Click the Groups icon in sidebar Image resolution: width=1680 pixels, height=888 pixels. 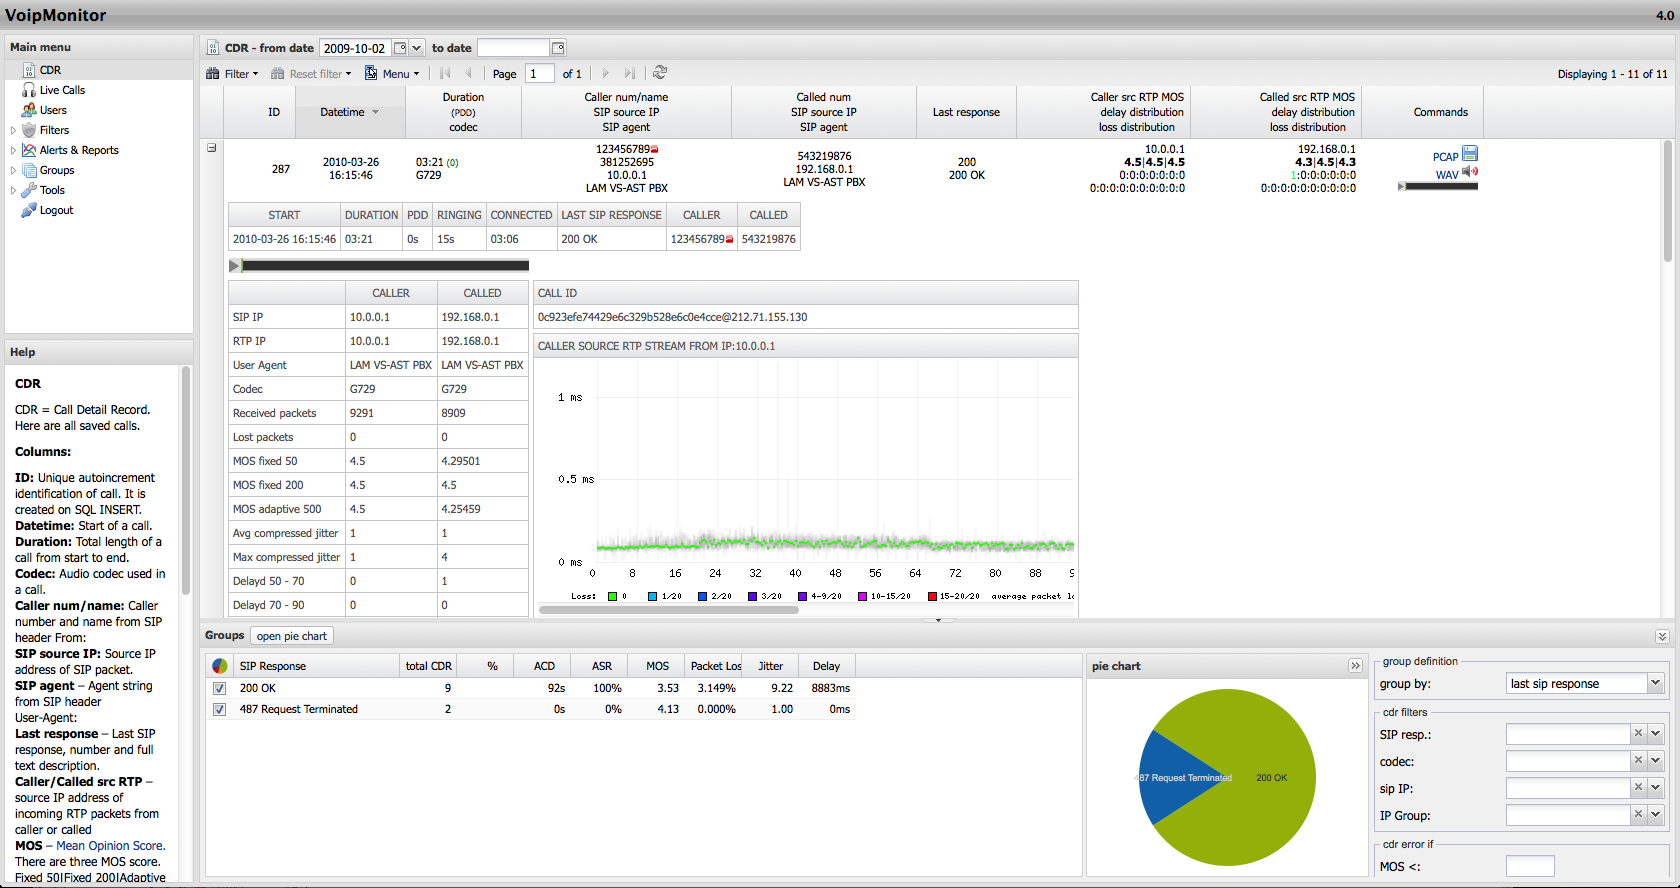click(x=29, y=170)
